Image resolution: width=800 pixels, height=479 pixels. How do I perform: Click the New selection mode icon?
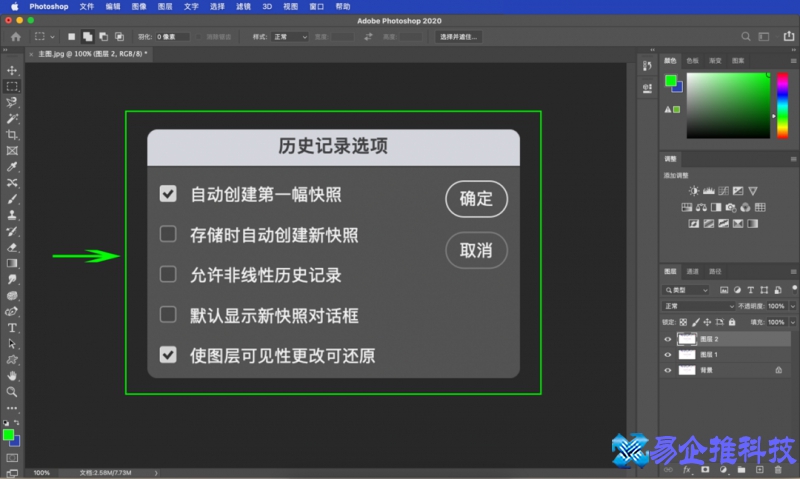(71, 37)
